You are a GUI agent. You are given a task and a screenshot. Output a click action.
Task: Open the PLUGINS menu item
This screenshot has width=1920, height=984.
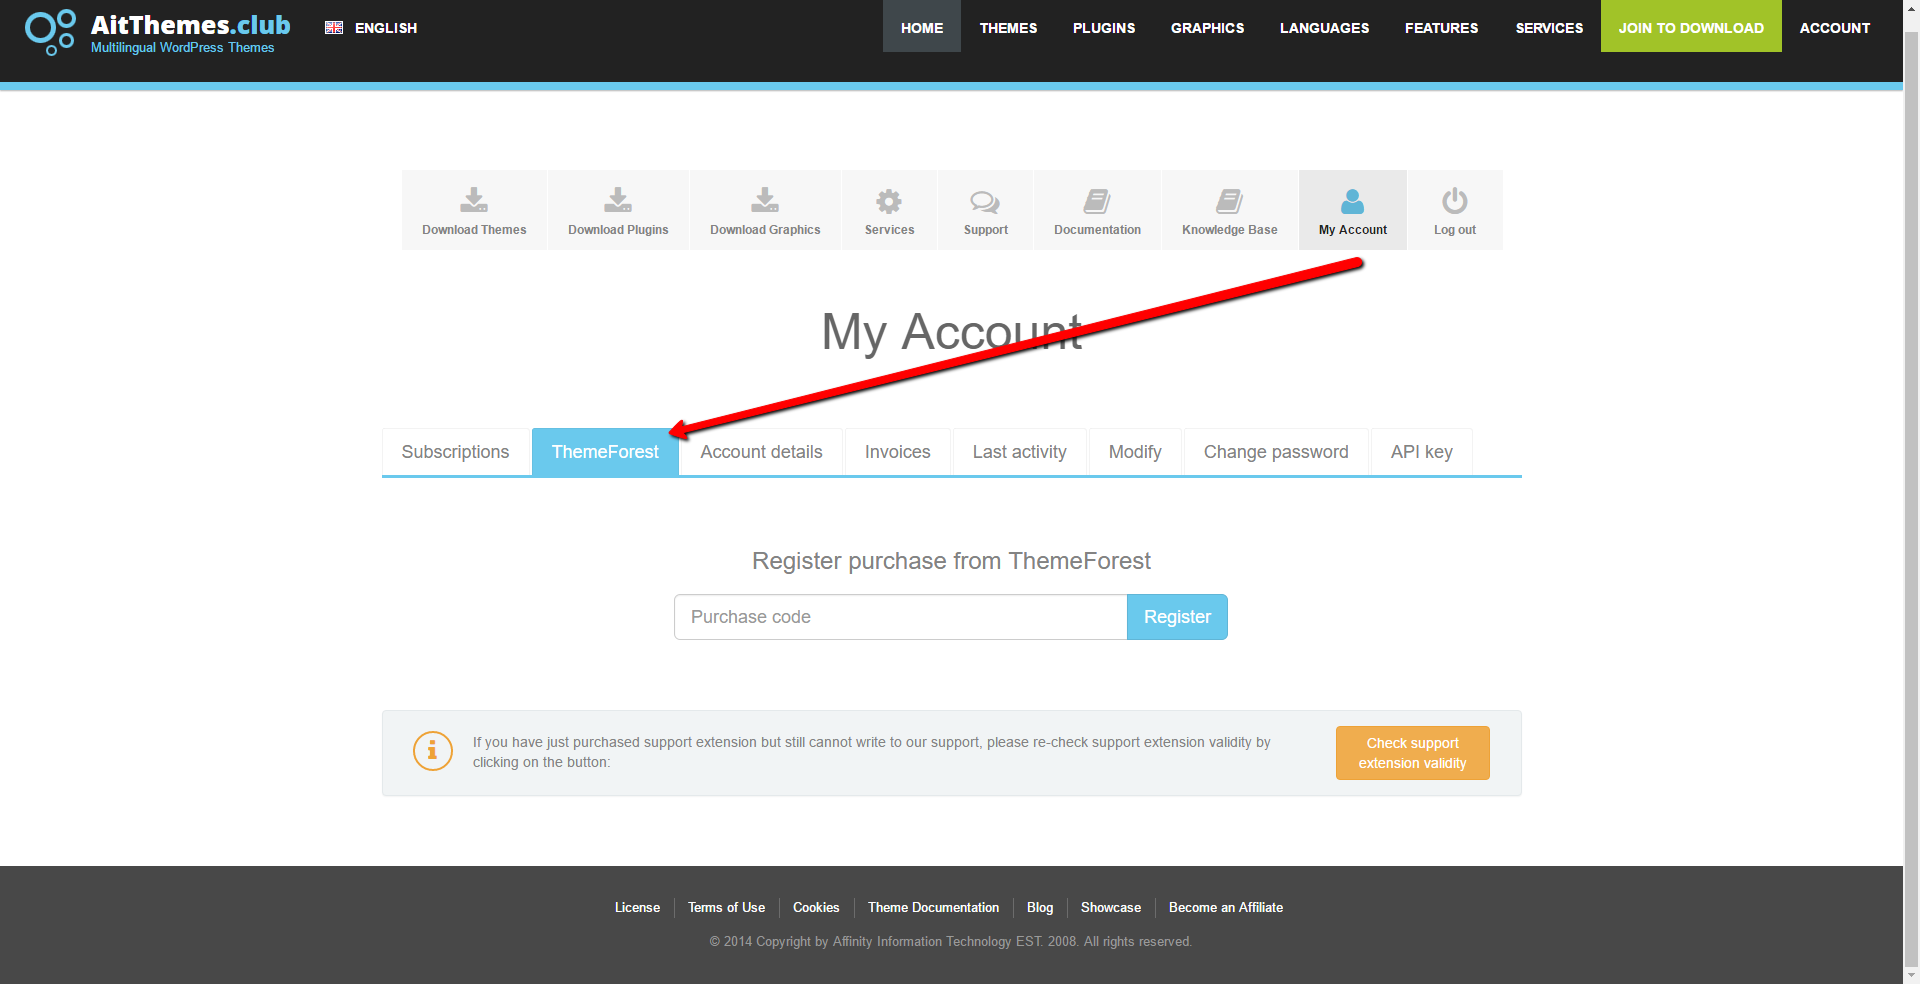point(1104,27)
